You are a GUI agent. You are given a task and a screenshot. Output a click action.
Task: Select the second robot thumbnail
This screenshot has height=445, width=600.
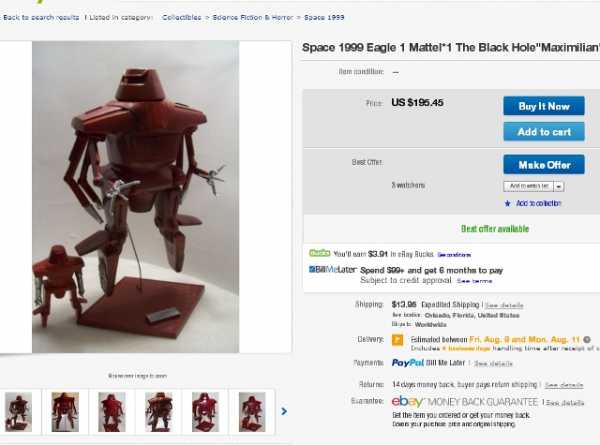pos(65,412)
